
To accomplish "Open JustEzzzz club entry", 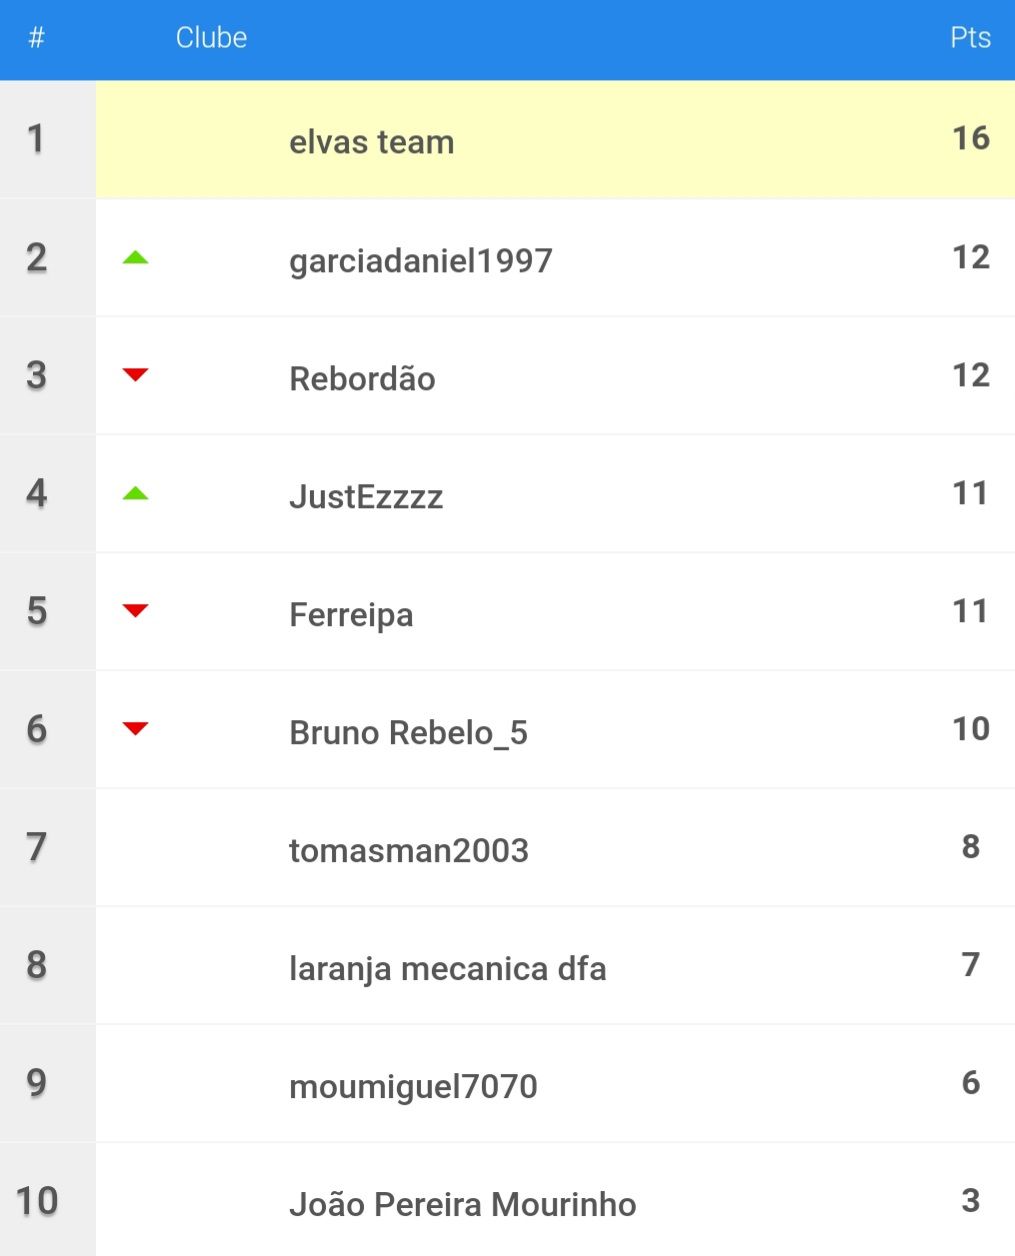I will tap(366, 496).
